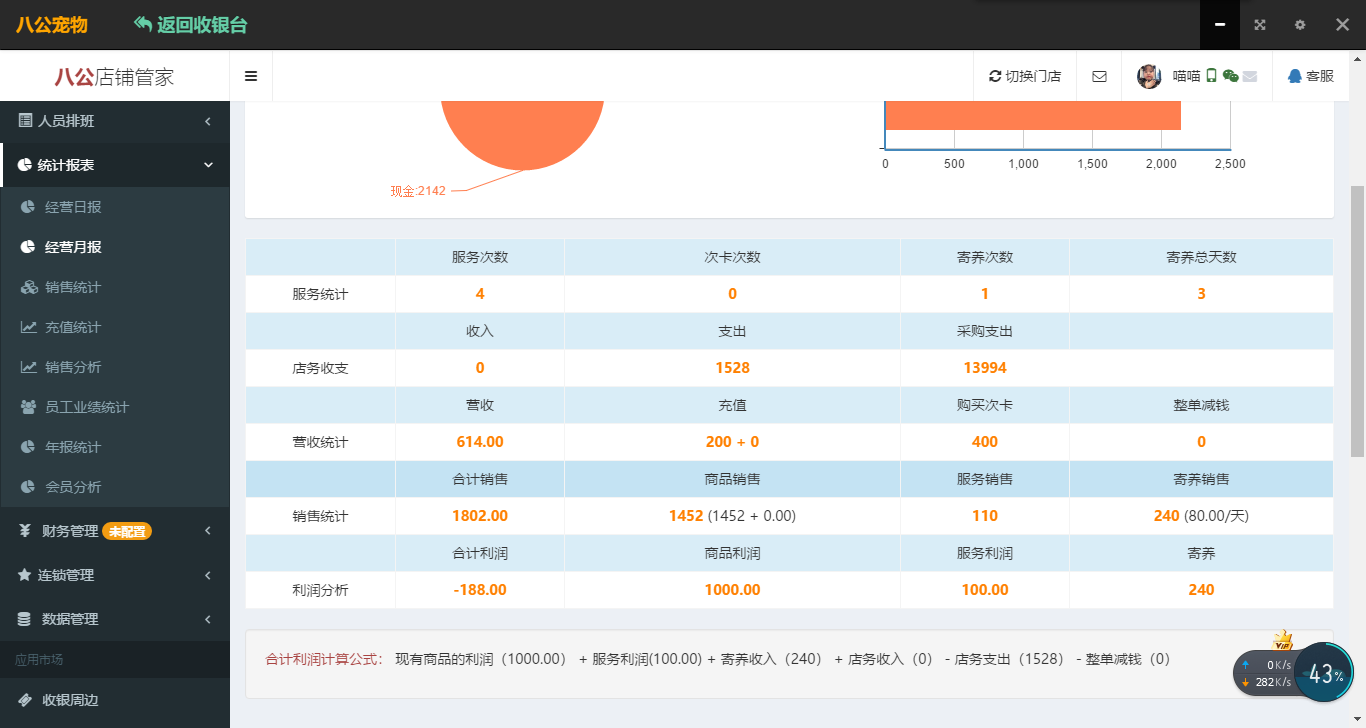Return to cashier via 返回收银台
1366x728 pixels.
(x=190, y=25)
